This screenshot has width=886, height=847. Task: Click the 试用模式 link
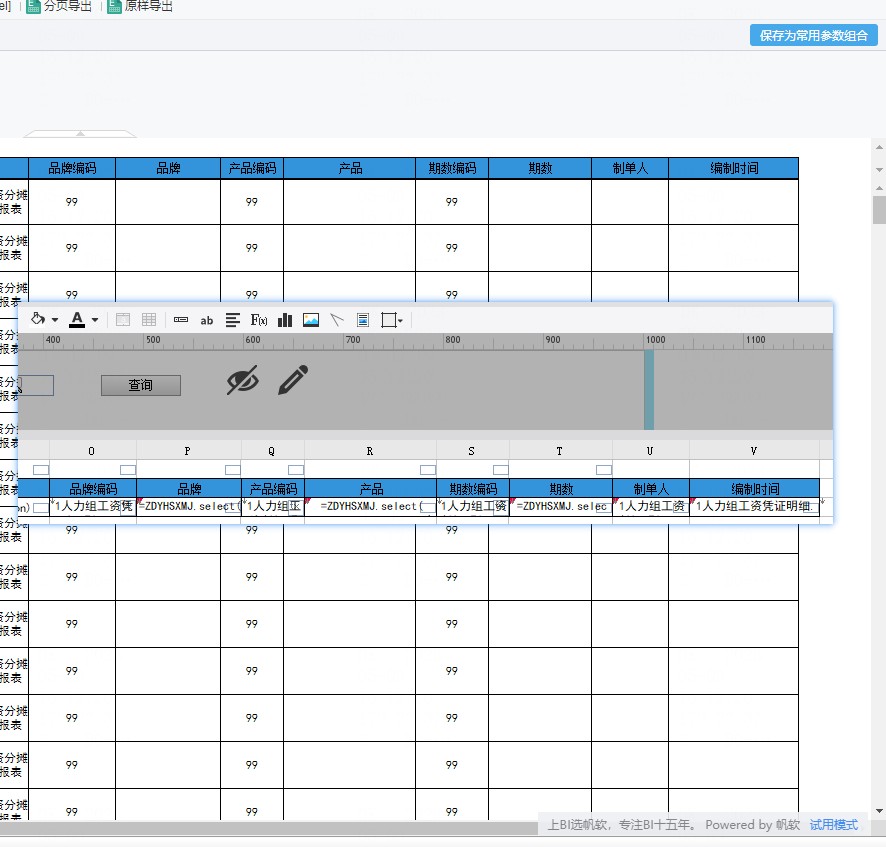[833, 825]
